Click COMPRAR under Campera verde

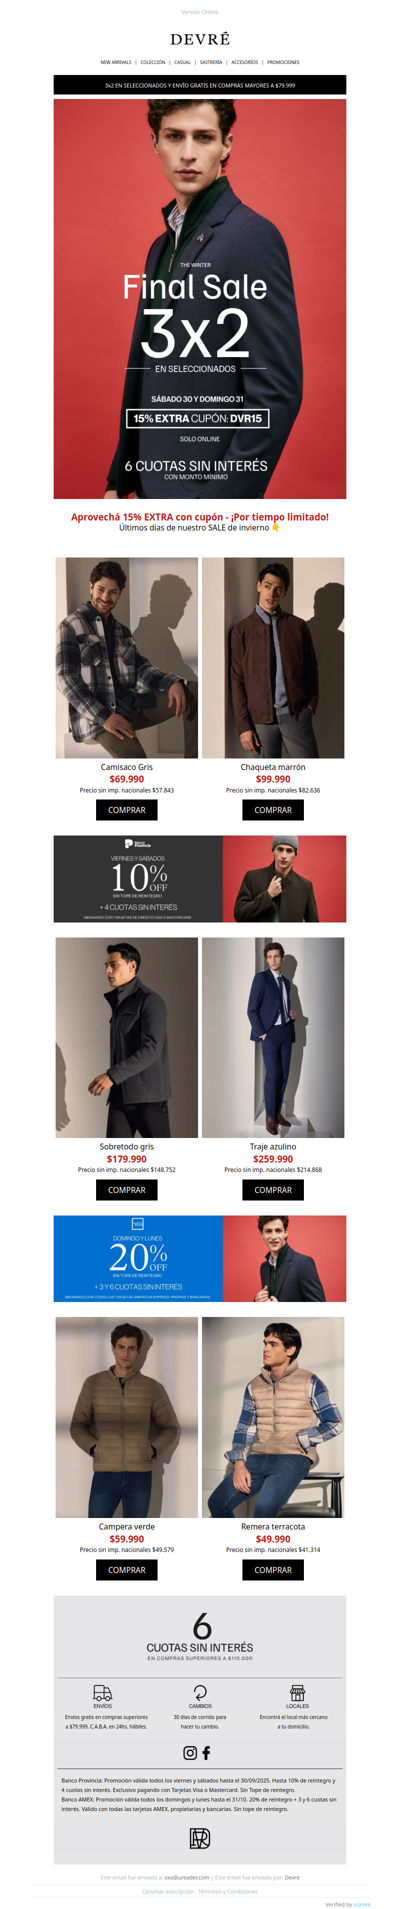(127, 1570)
